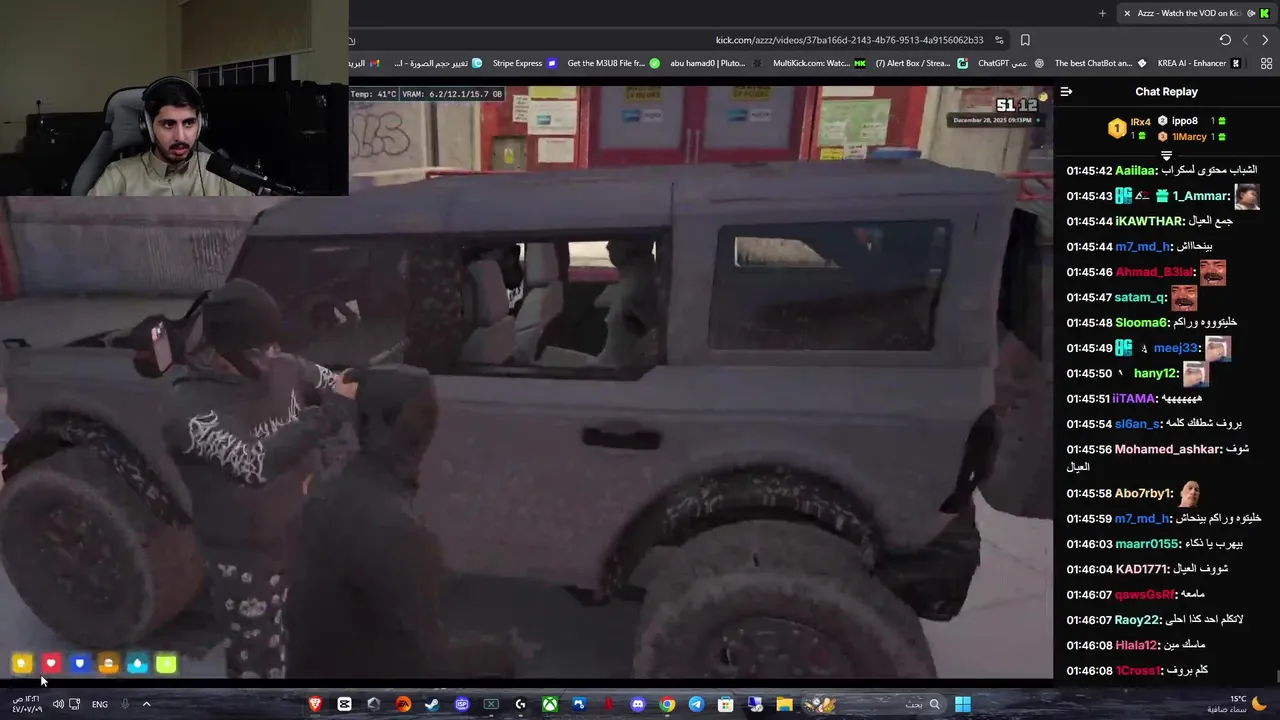Click username Ahmad_B3lal in chat

[1155, 272]
